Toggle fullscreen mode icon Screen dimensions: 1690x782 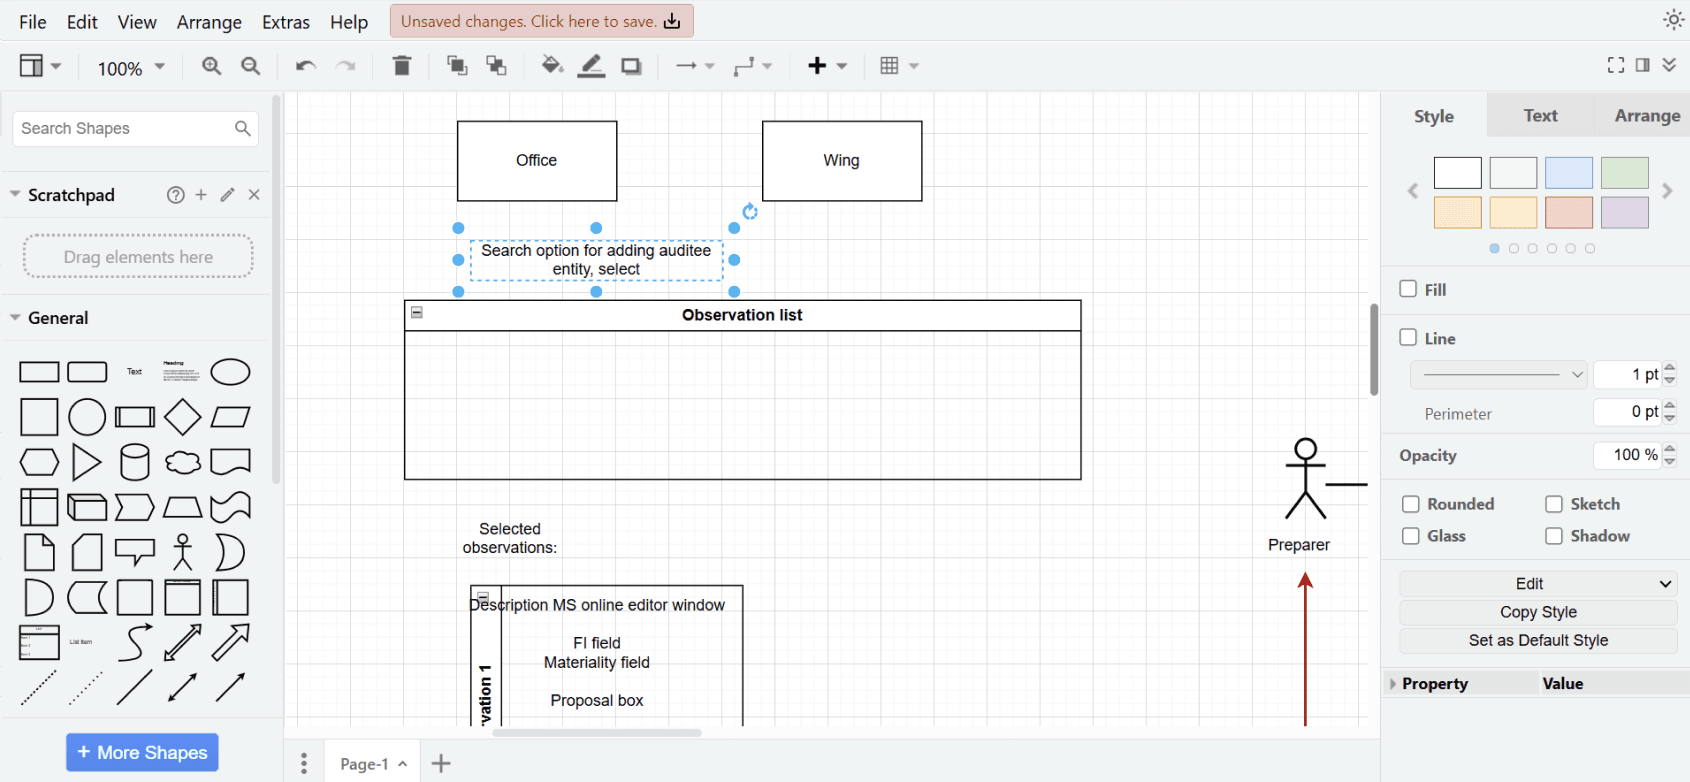click(x=1616, y=65)
